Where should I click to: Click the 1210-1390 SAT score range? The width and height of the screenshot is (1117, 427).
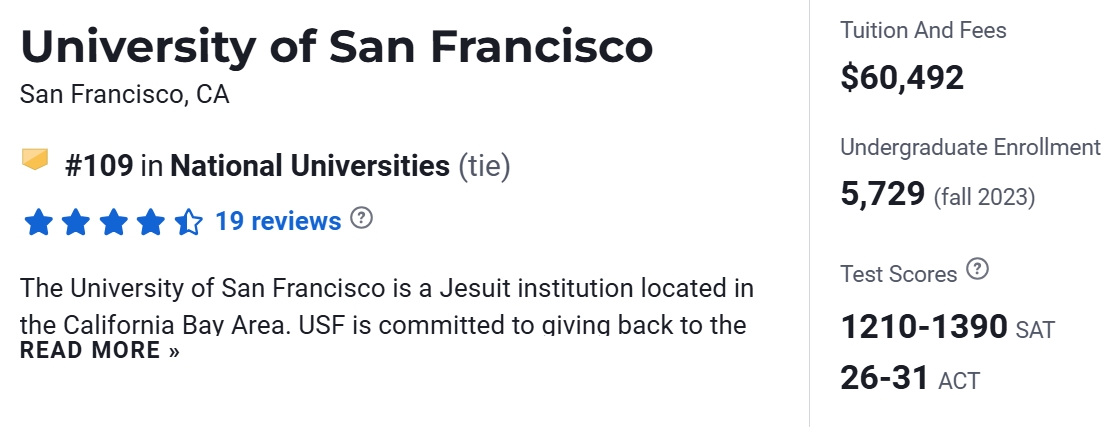point(924,326)
